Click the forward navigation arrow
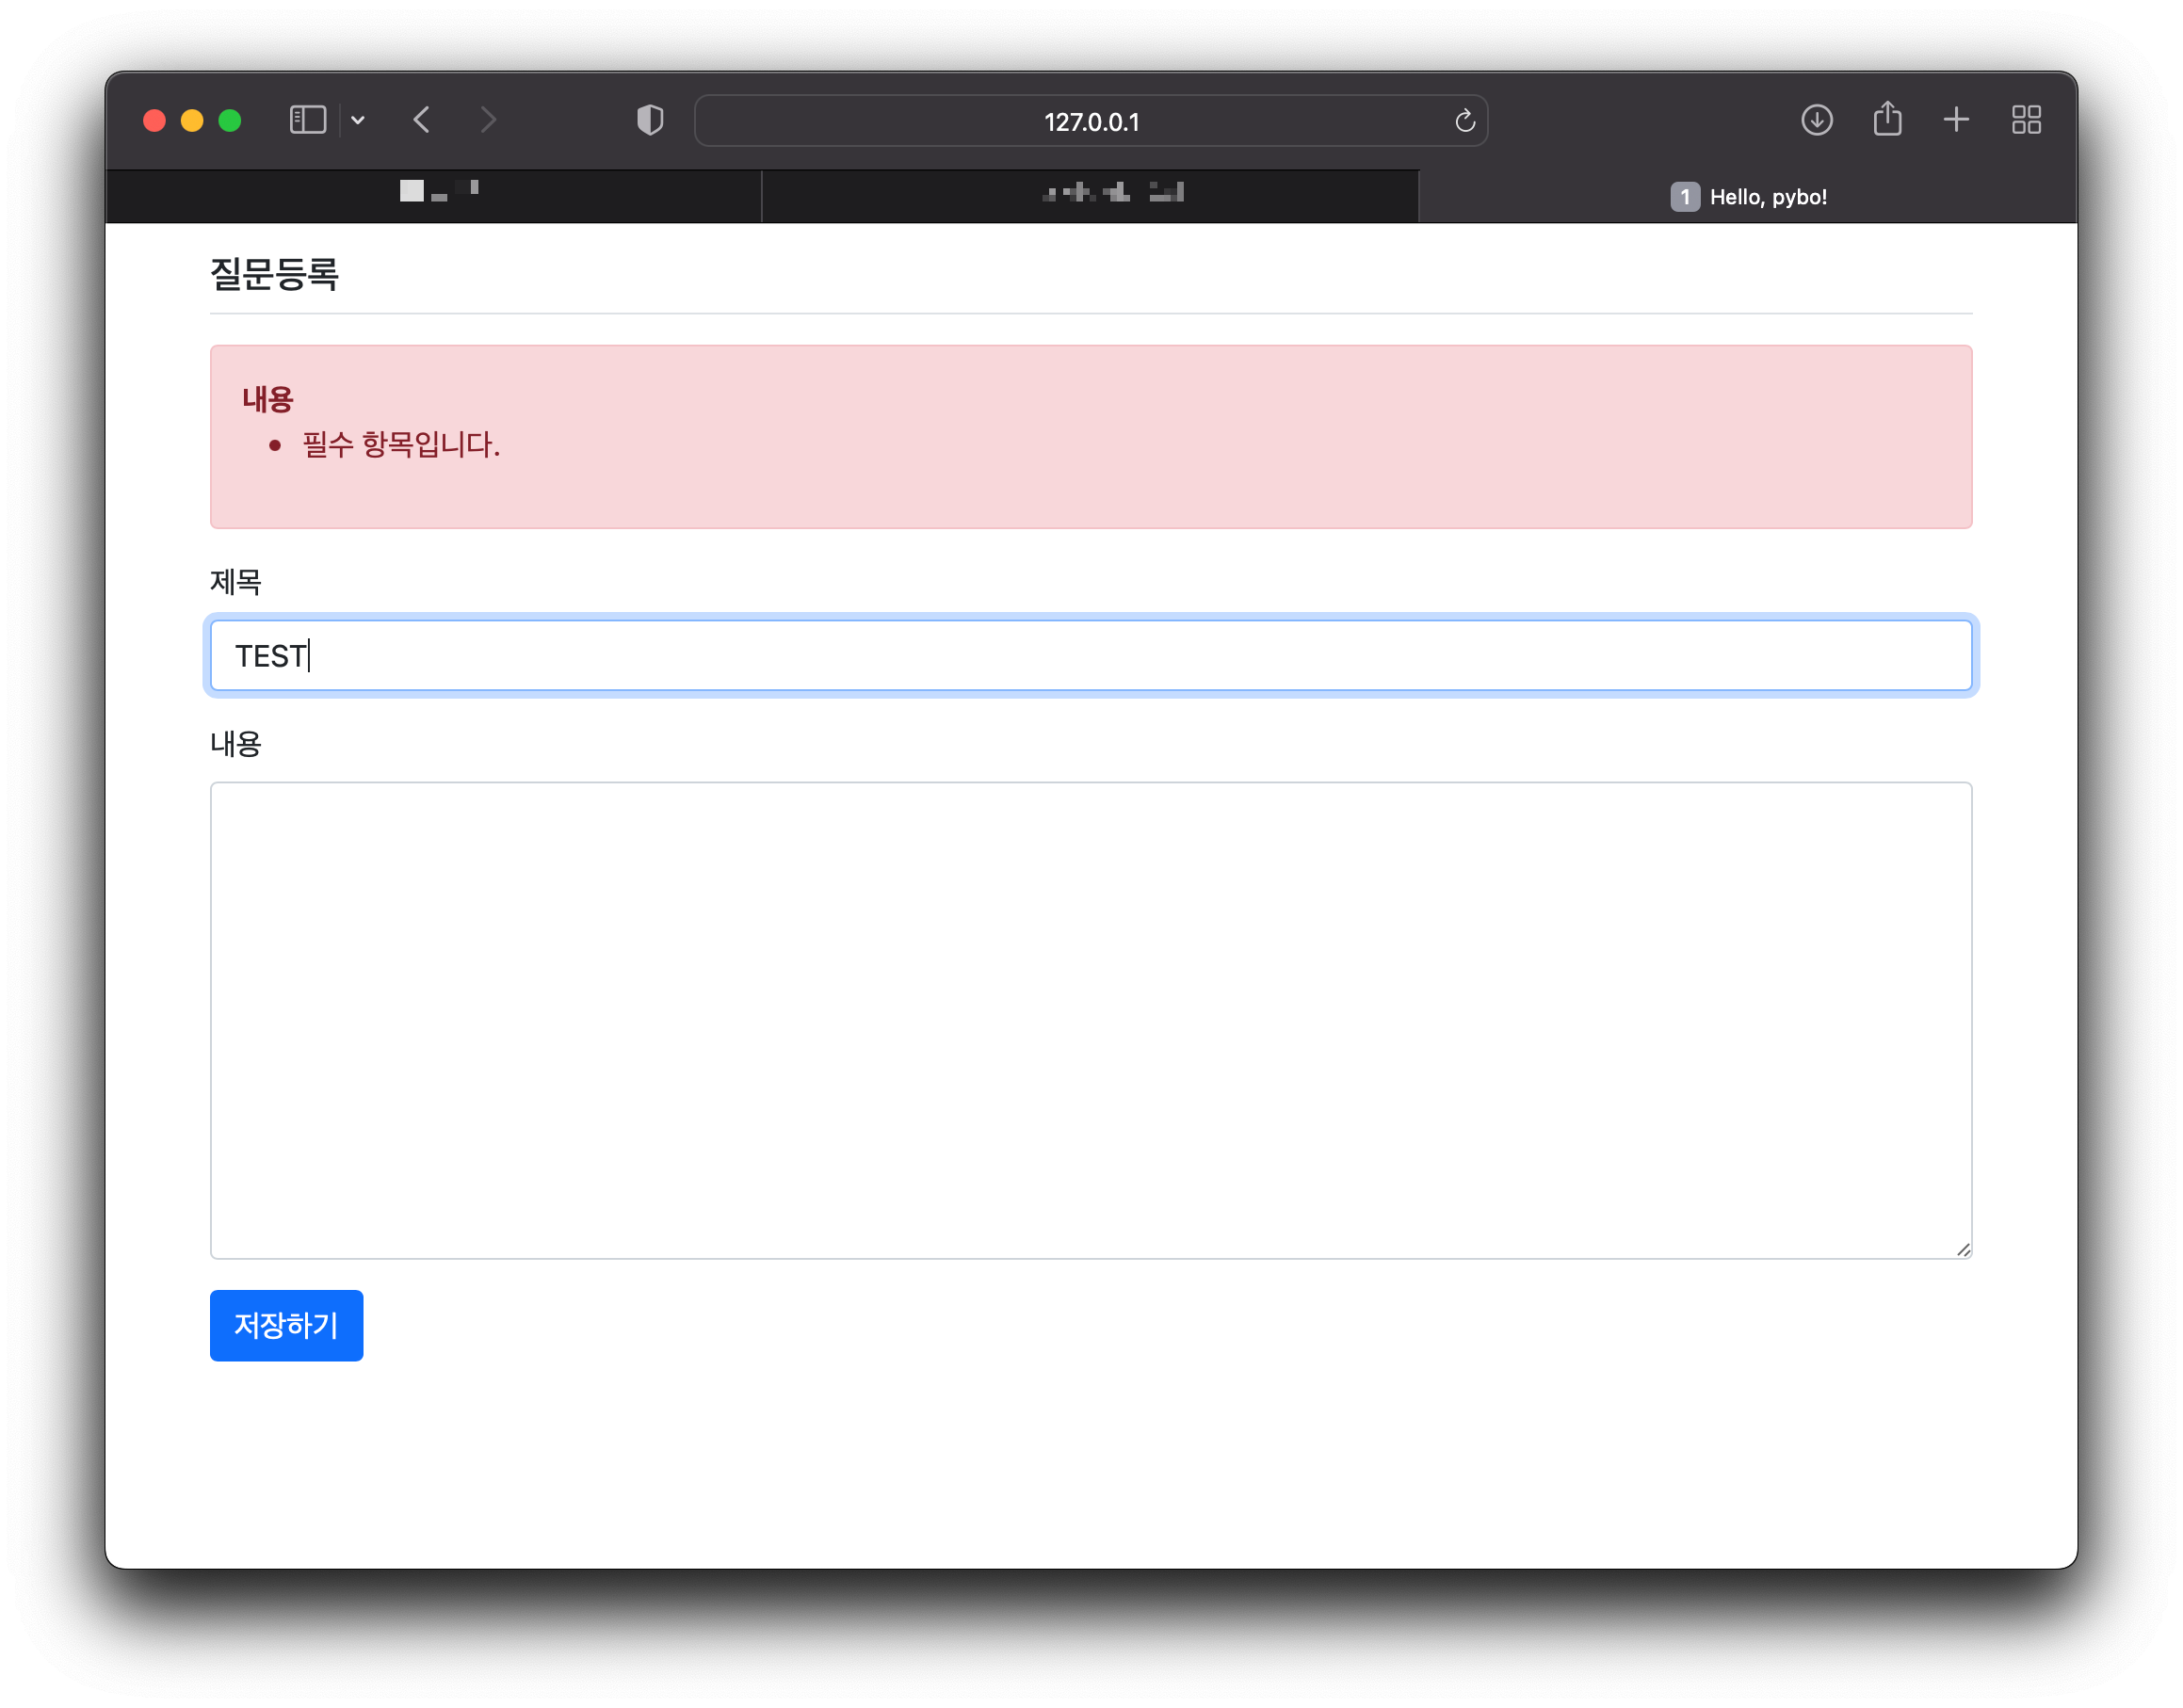The width and height of the screenshot is (2183, 1708). [x=488, y=120]
